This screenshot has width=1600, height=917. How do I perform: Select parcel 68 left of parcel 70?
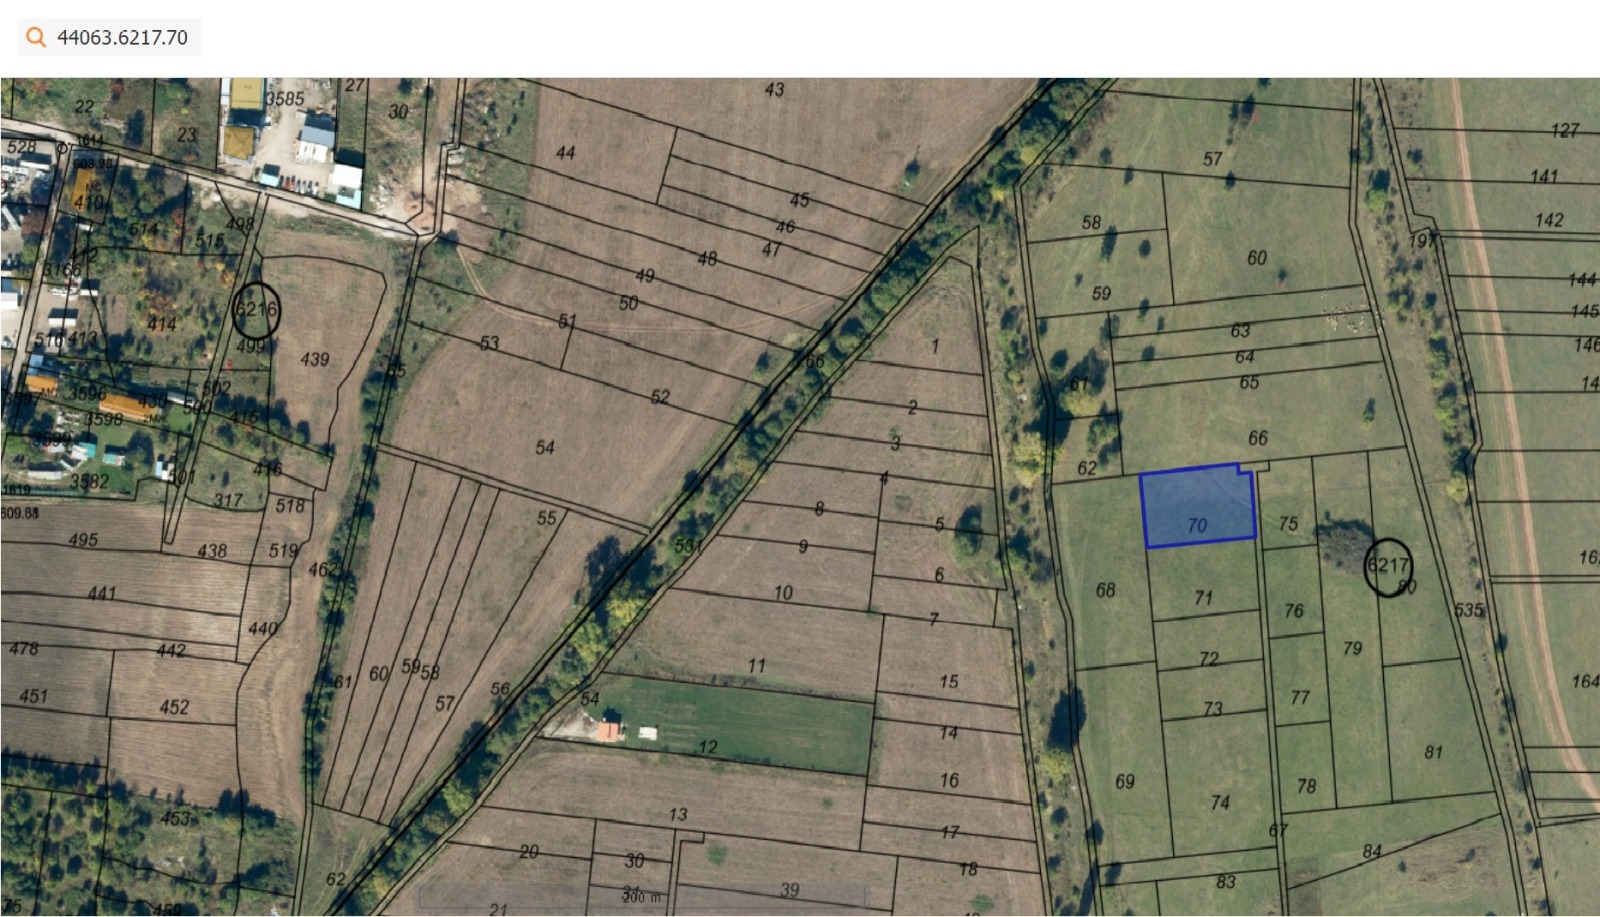(1105, 590)
